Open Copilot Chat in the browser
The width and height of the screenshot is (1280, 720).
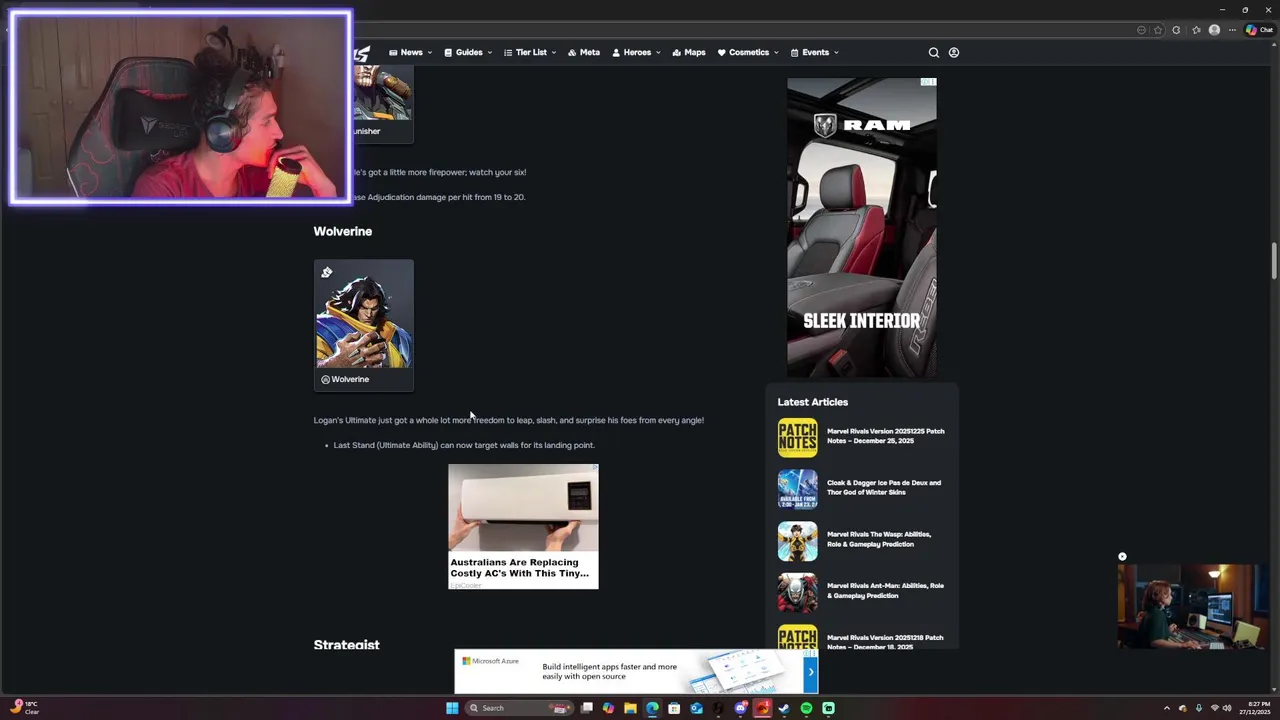coord(1259,30)
